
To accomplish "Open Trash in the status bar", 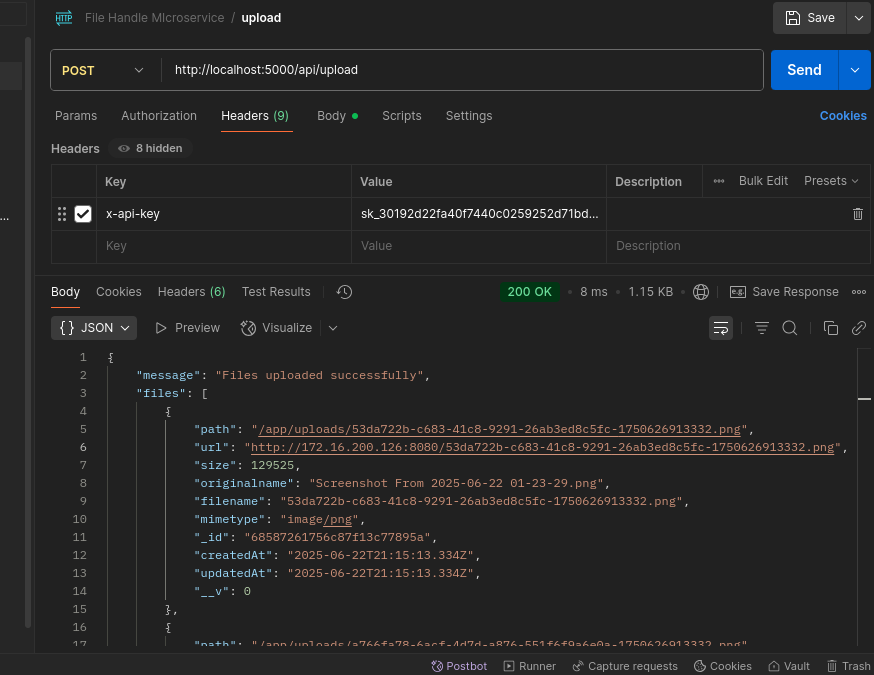I will pyautogui.click(x=848, y=666).
